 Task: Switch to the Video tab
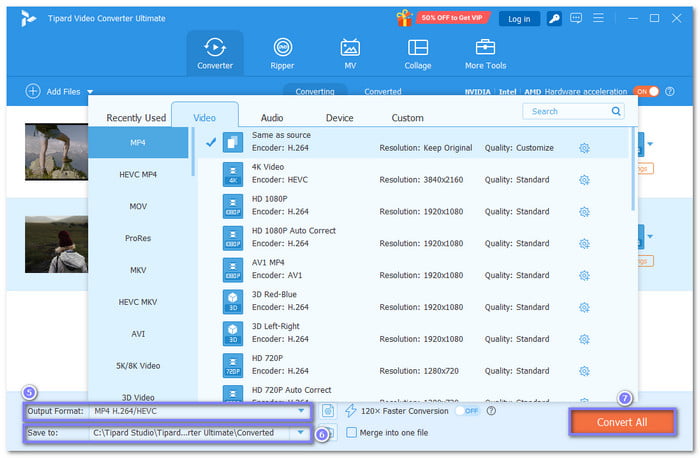[x=204, y=117]
